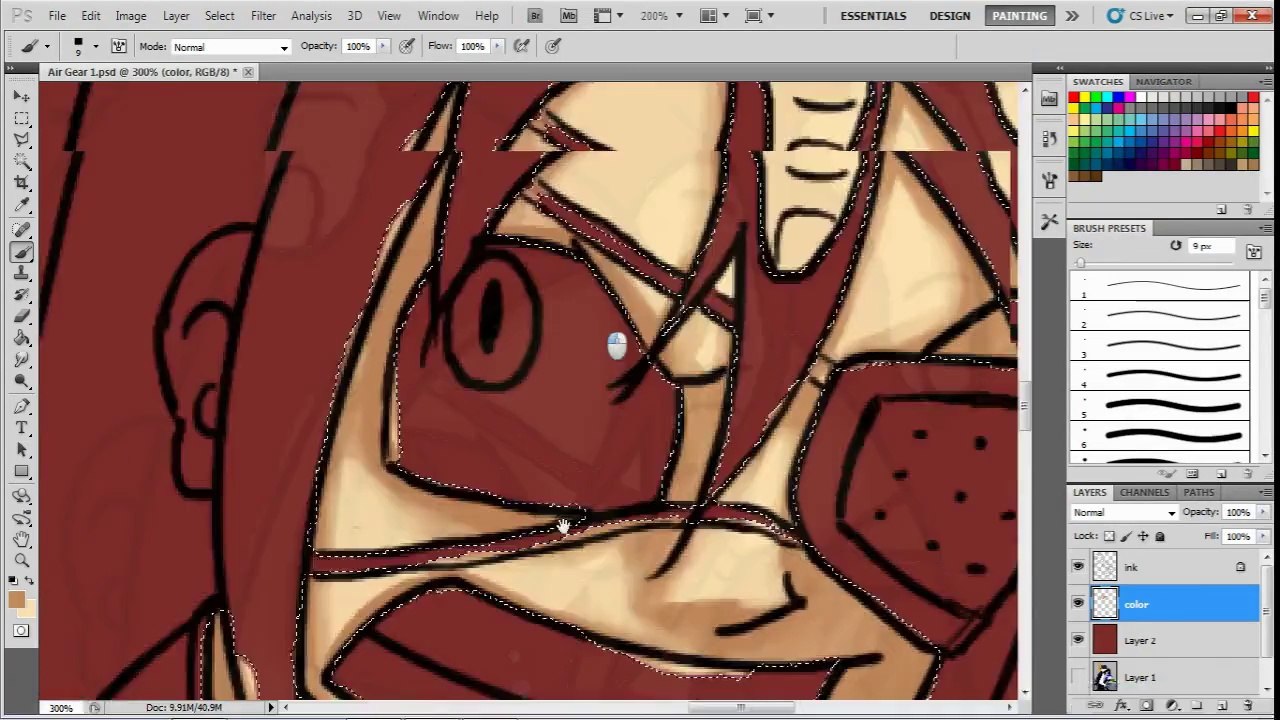Select the Eyedropper tool
Image resolution: width=1280 pixels, height=720 pixels.
(22, 204)
